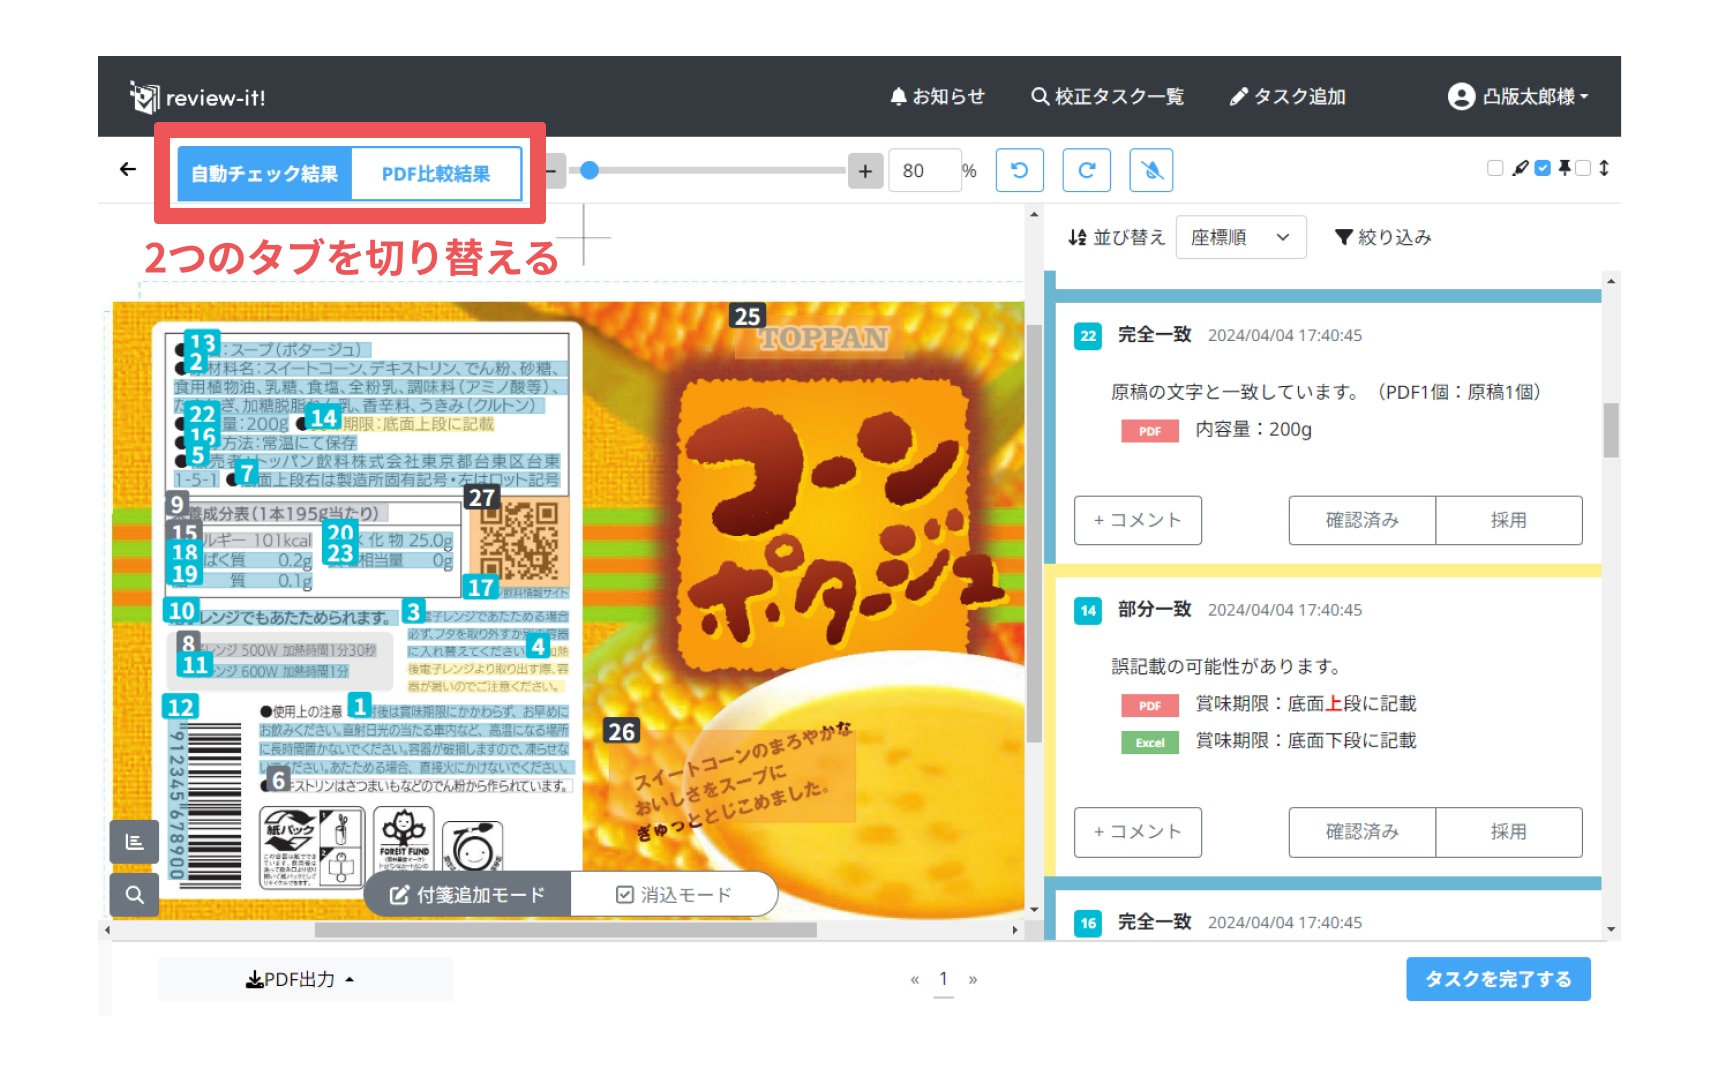1720x1072 pixels.
Task: Click marker 17 below the QR code
Action: click(x=480, y=587)
